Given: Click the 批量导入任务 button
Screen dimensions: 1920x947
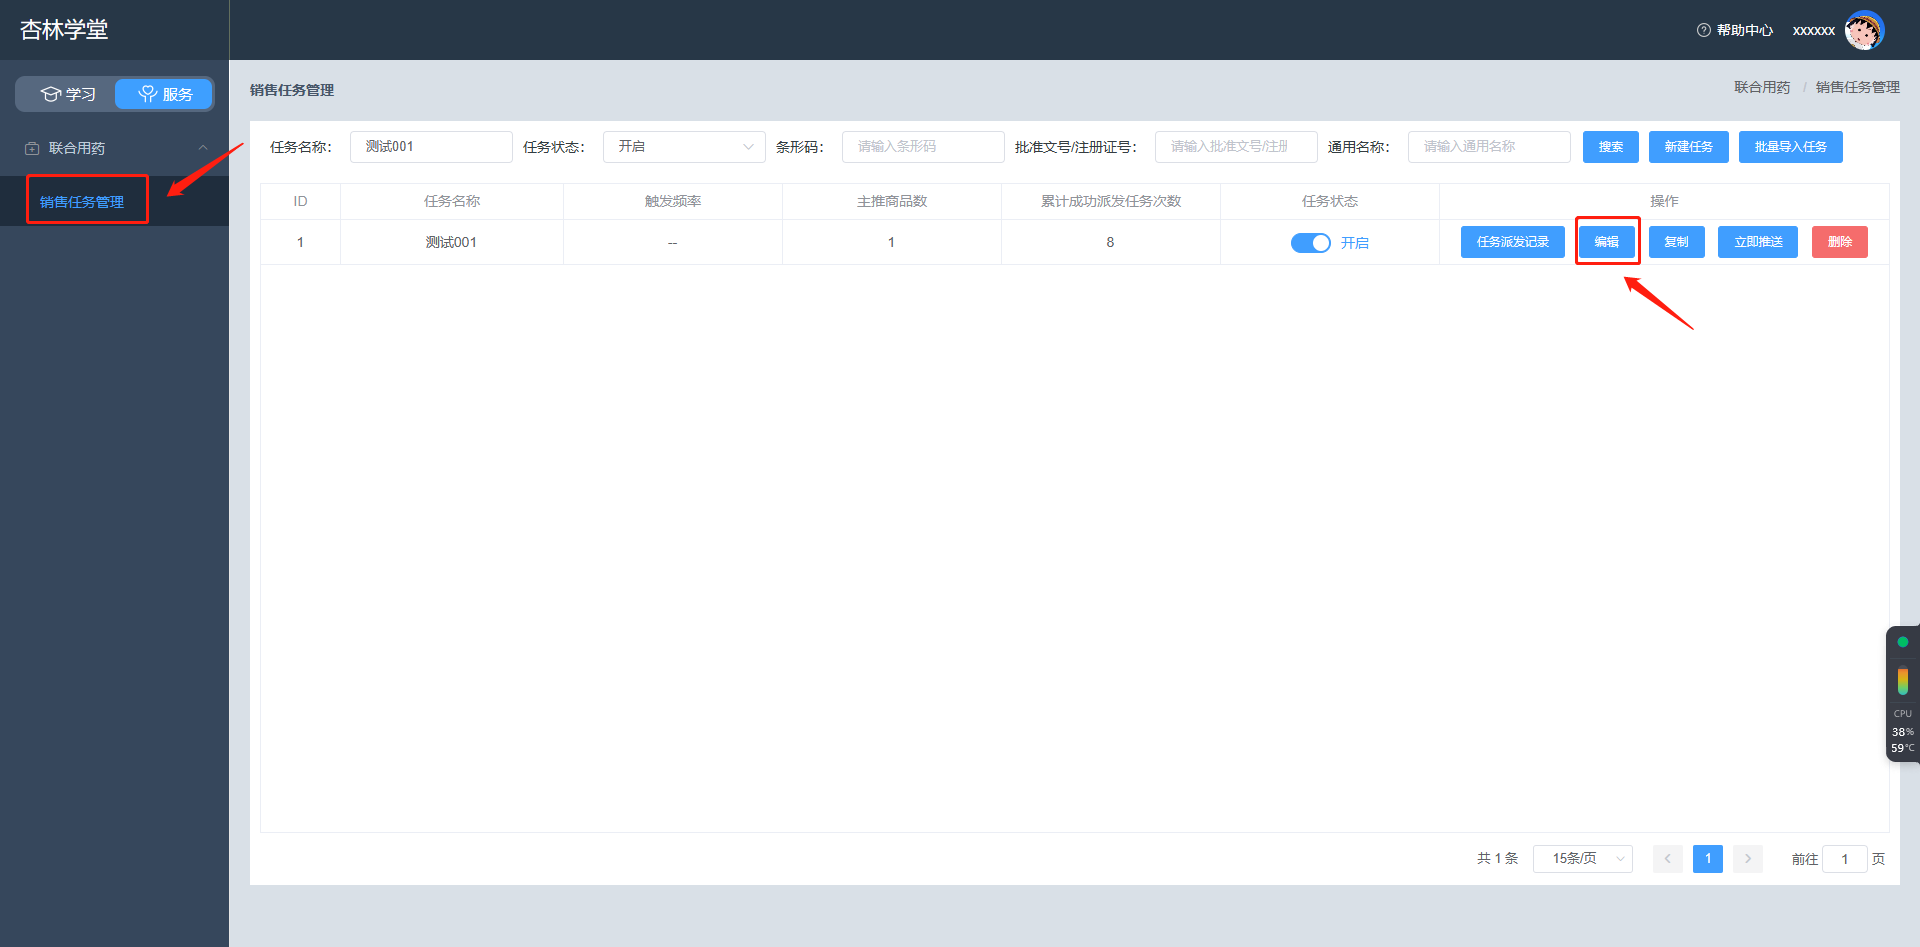Looking at the screenshot, I should point(1790,147).
